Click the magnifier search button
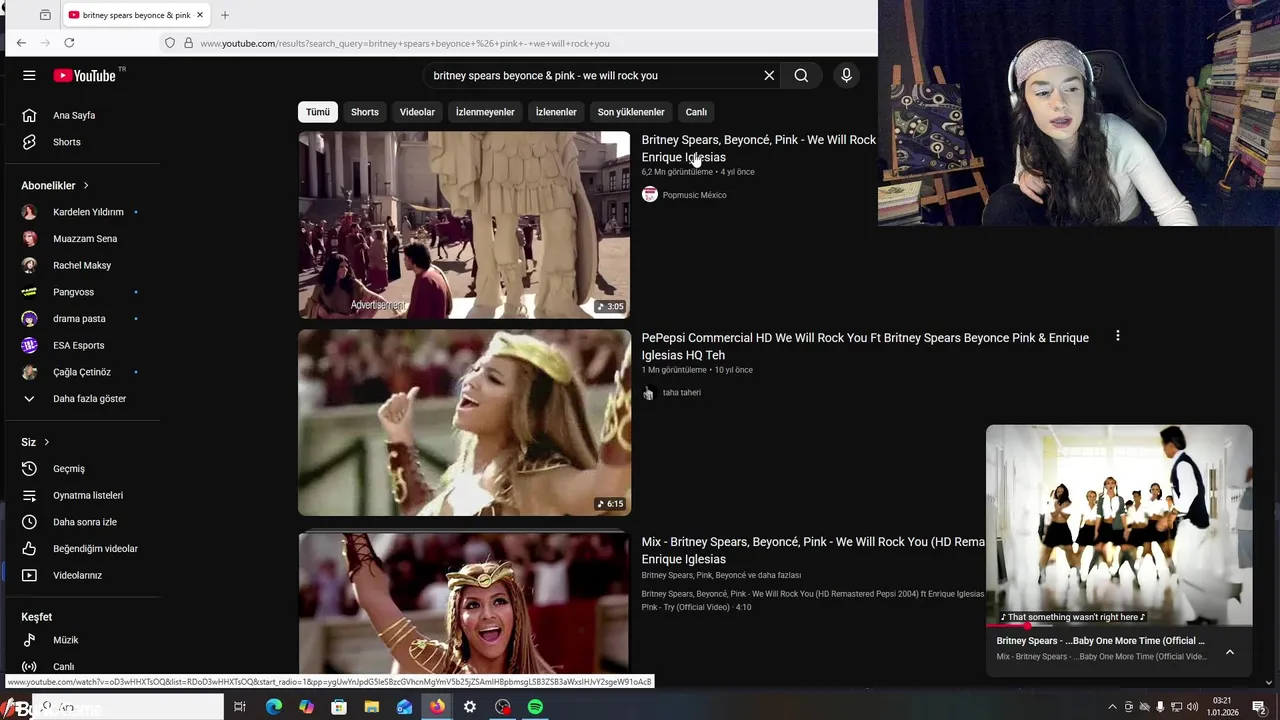This screenshot has width=1280, height=720. pyautogui.click(x=801, y=75)
